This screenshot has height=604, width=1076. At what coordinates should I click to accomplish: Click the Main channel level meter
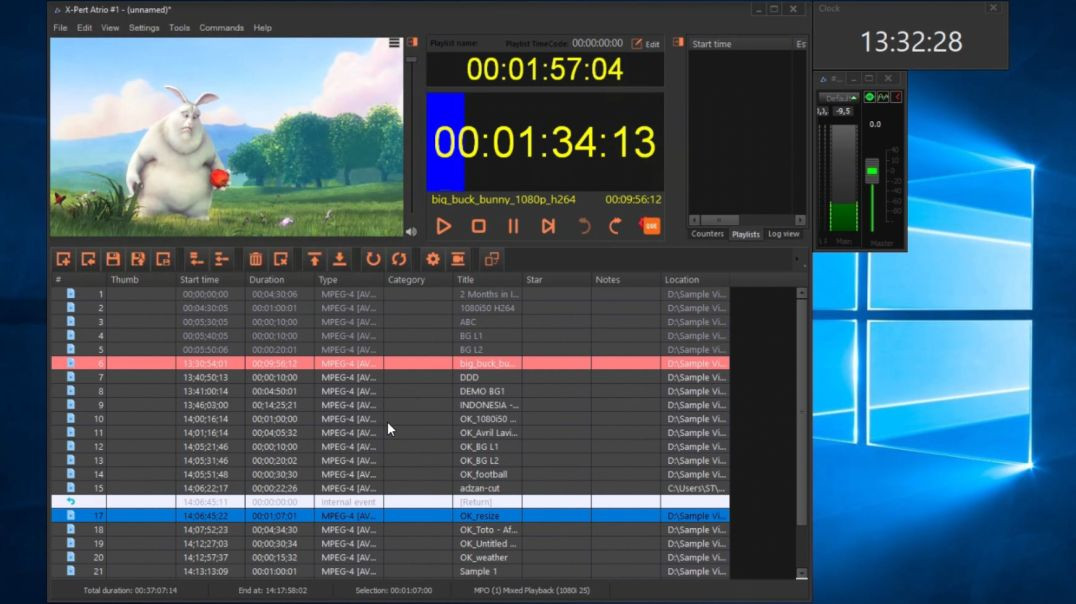843,178
